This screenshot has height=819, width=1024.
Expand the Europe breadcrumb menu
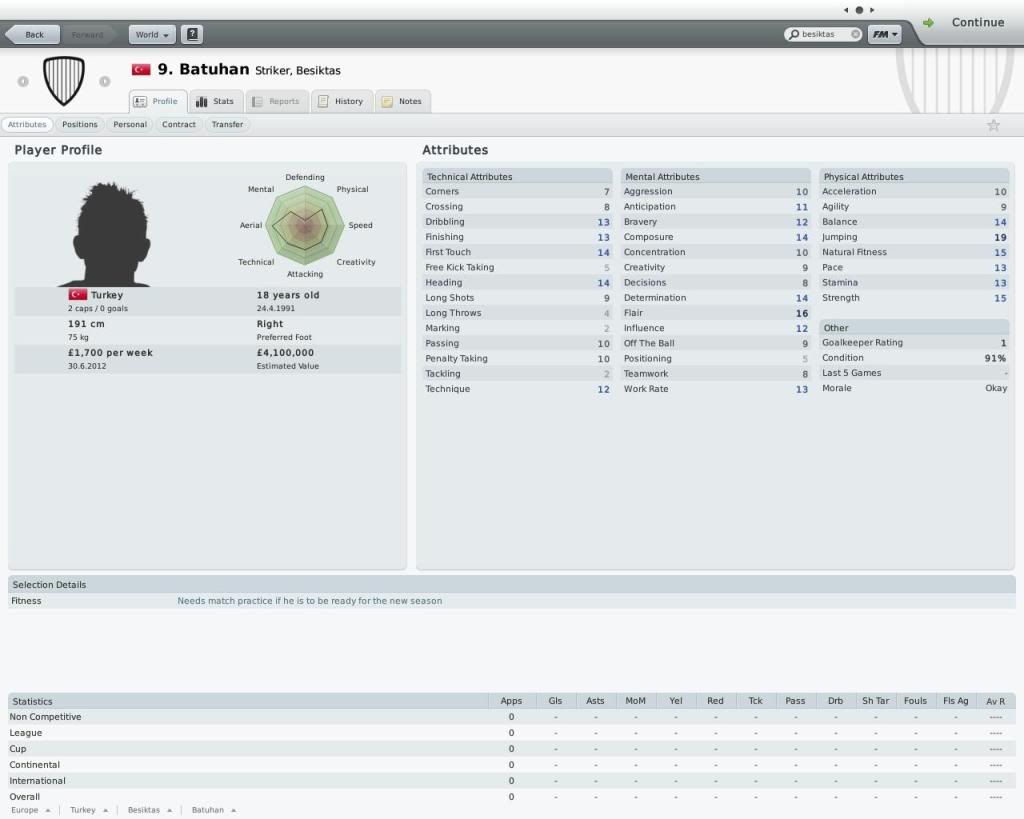click(x=31, y=810)
